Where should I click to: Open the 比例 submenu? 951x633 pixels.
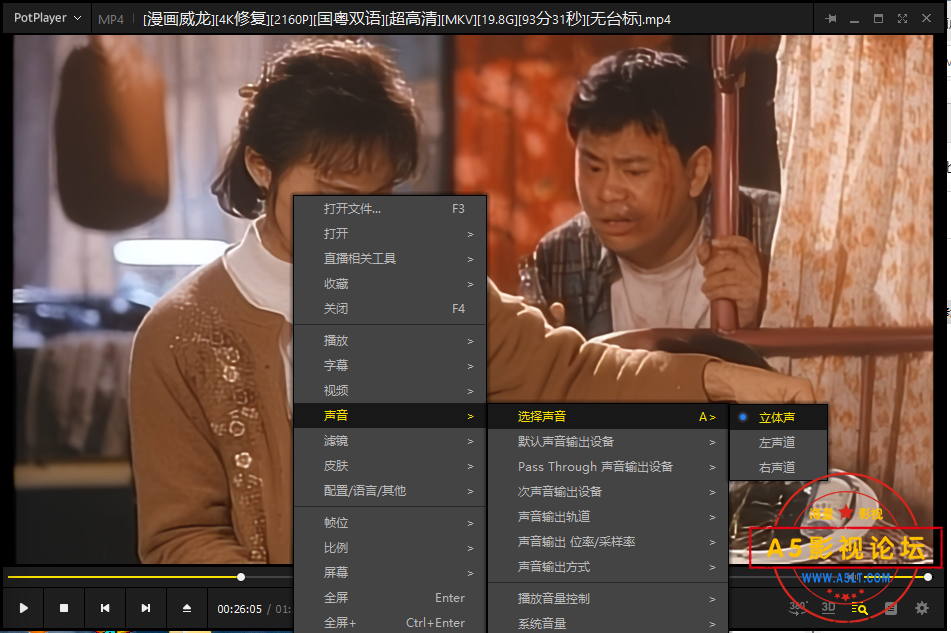[x=390, y=548]
